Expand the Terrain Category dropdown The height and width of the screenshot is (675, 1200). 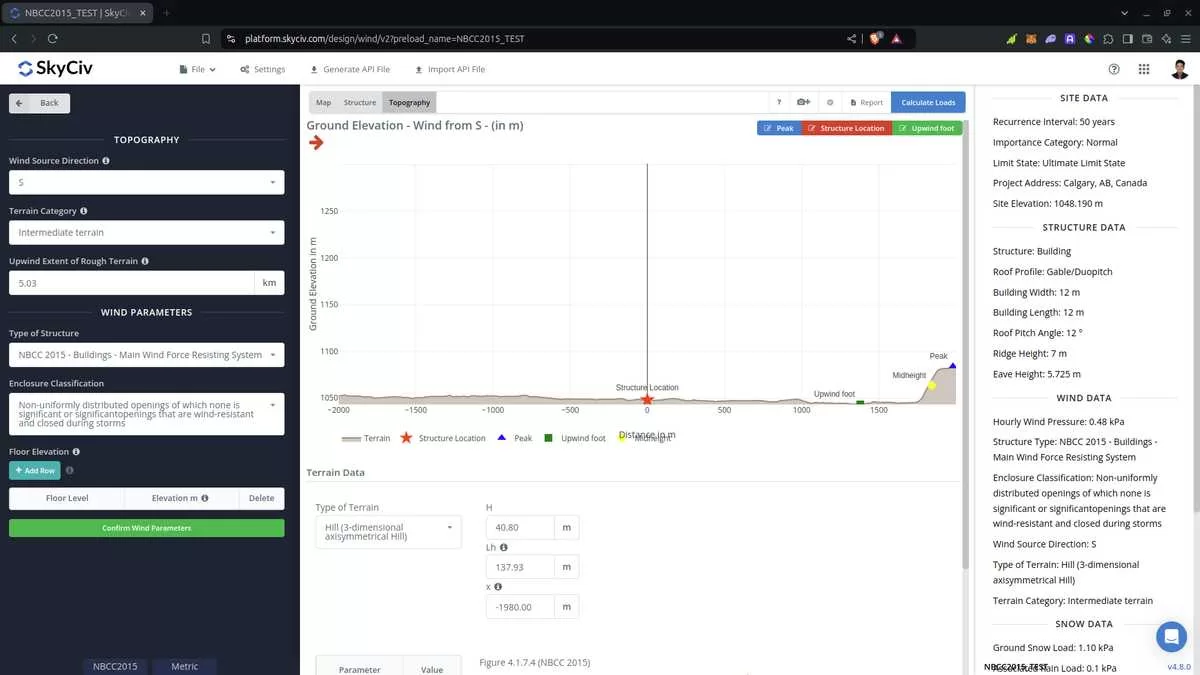pyautogui.click(x=146, y=232)
